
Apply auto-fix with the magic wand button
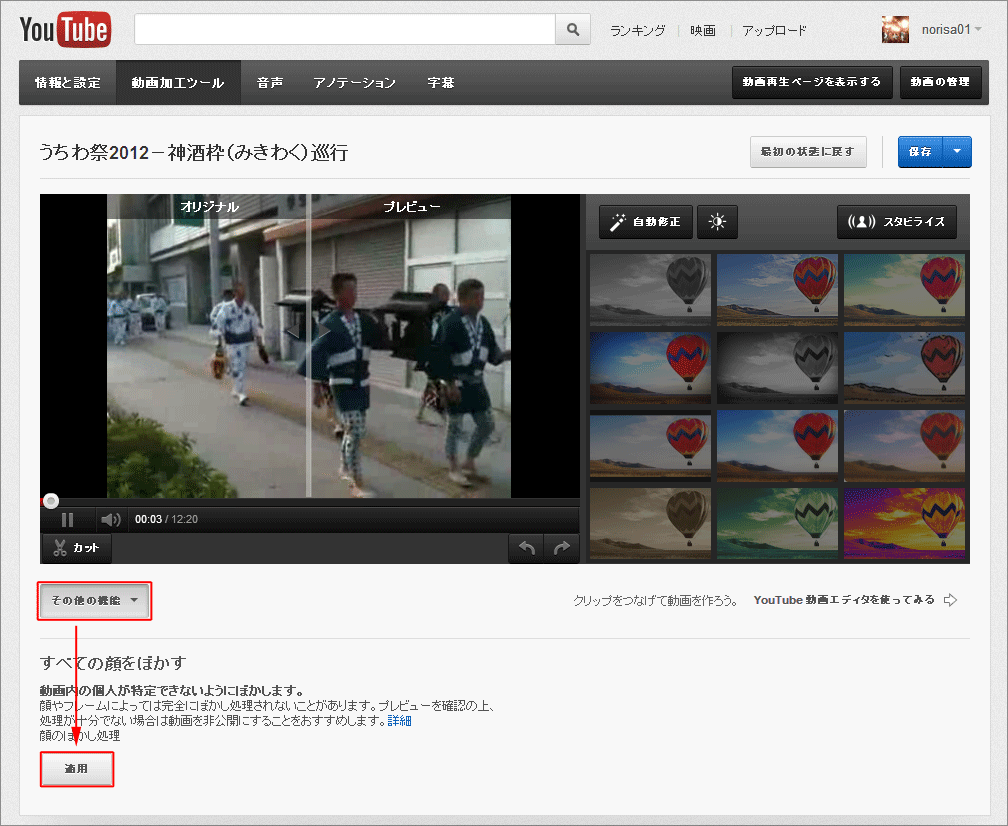[x=645, y=222]
